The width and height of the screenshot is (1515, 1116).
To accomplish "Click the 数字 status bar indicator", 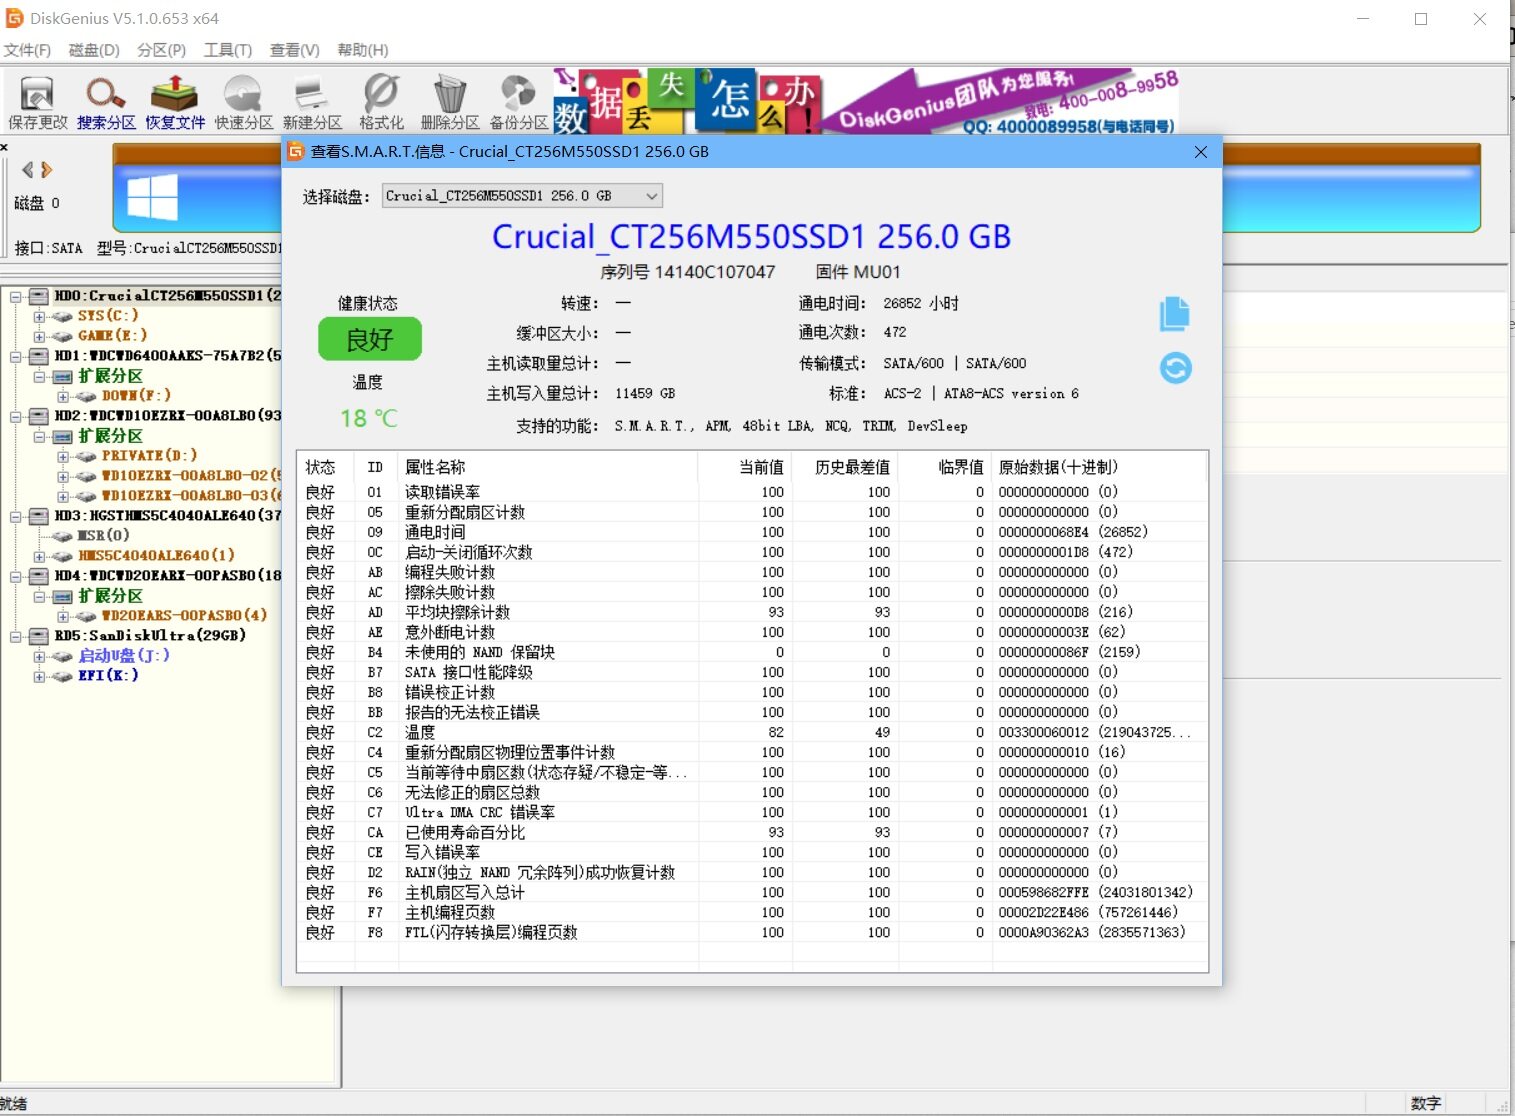I will [1425, 1103].
